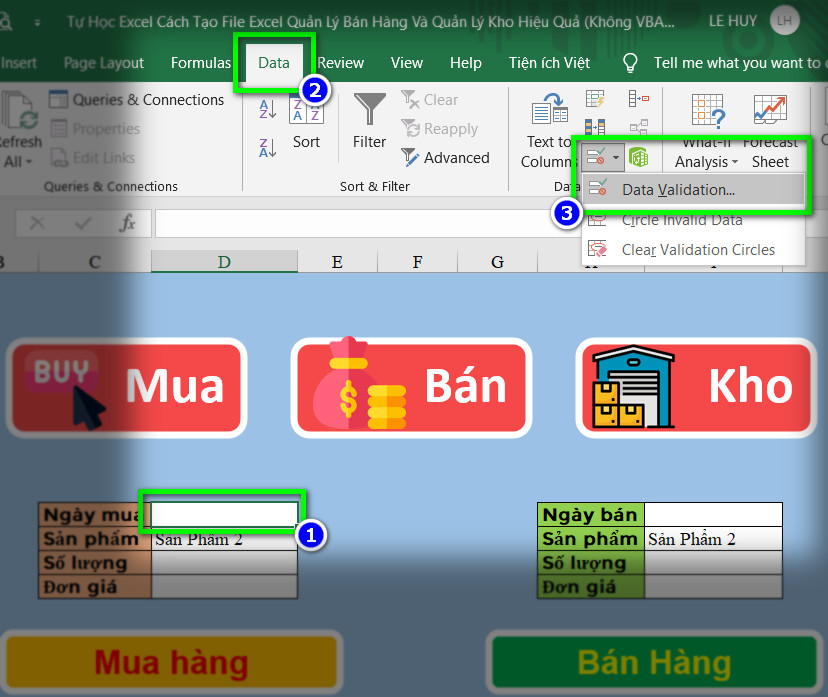Click the Edit Links command
This screenshot has width=828, height=697.
[93, 158]
